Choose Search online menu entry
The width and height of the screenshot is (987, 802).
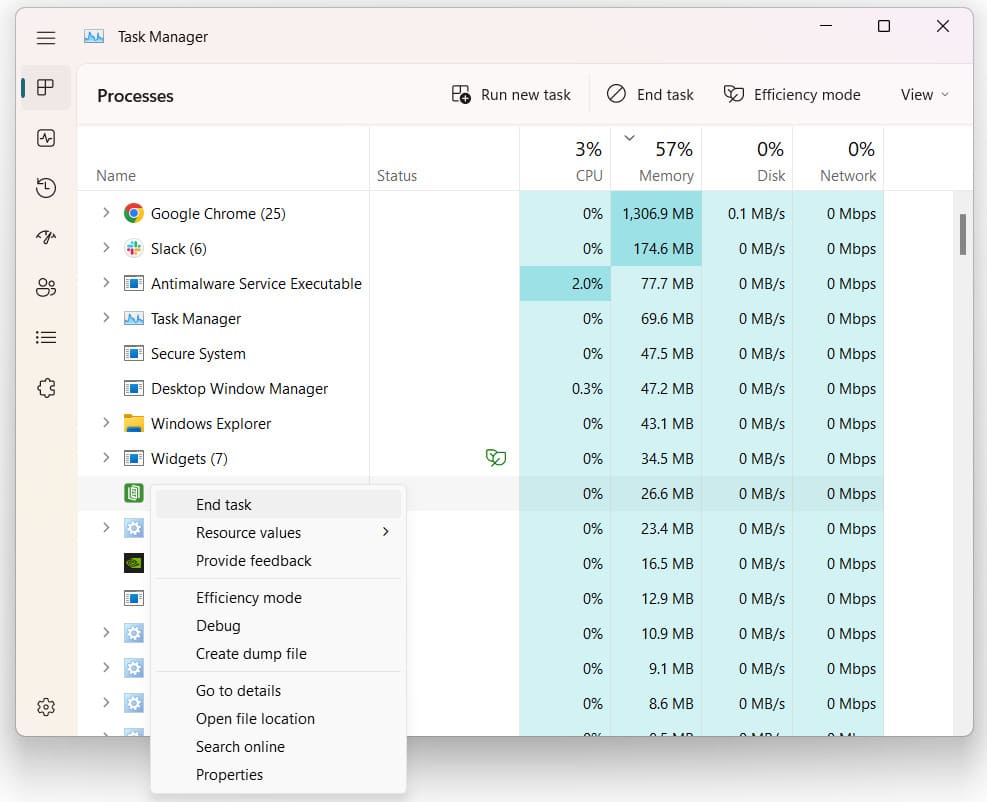tap(278, 747)
